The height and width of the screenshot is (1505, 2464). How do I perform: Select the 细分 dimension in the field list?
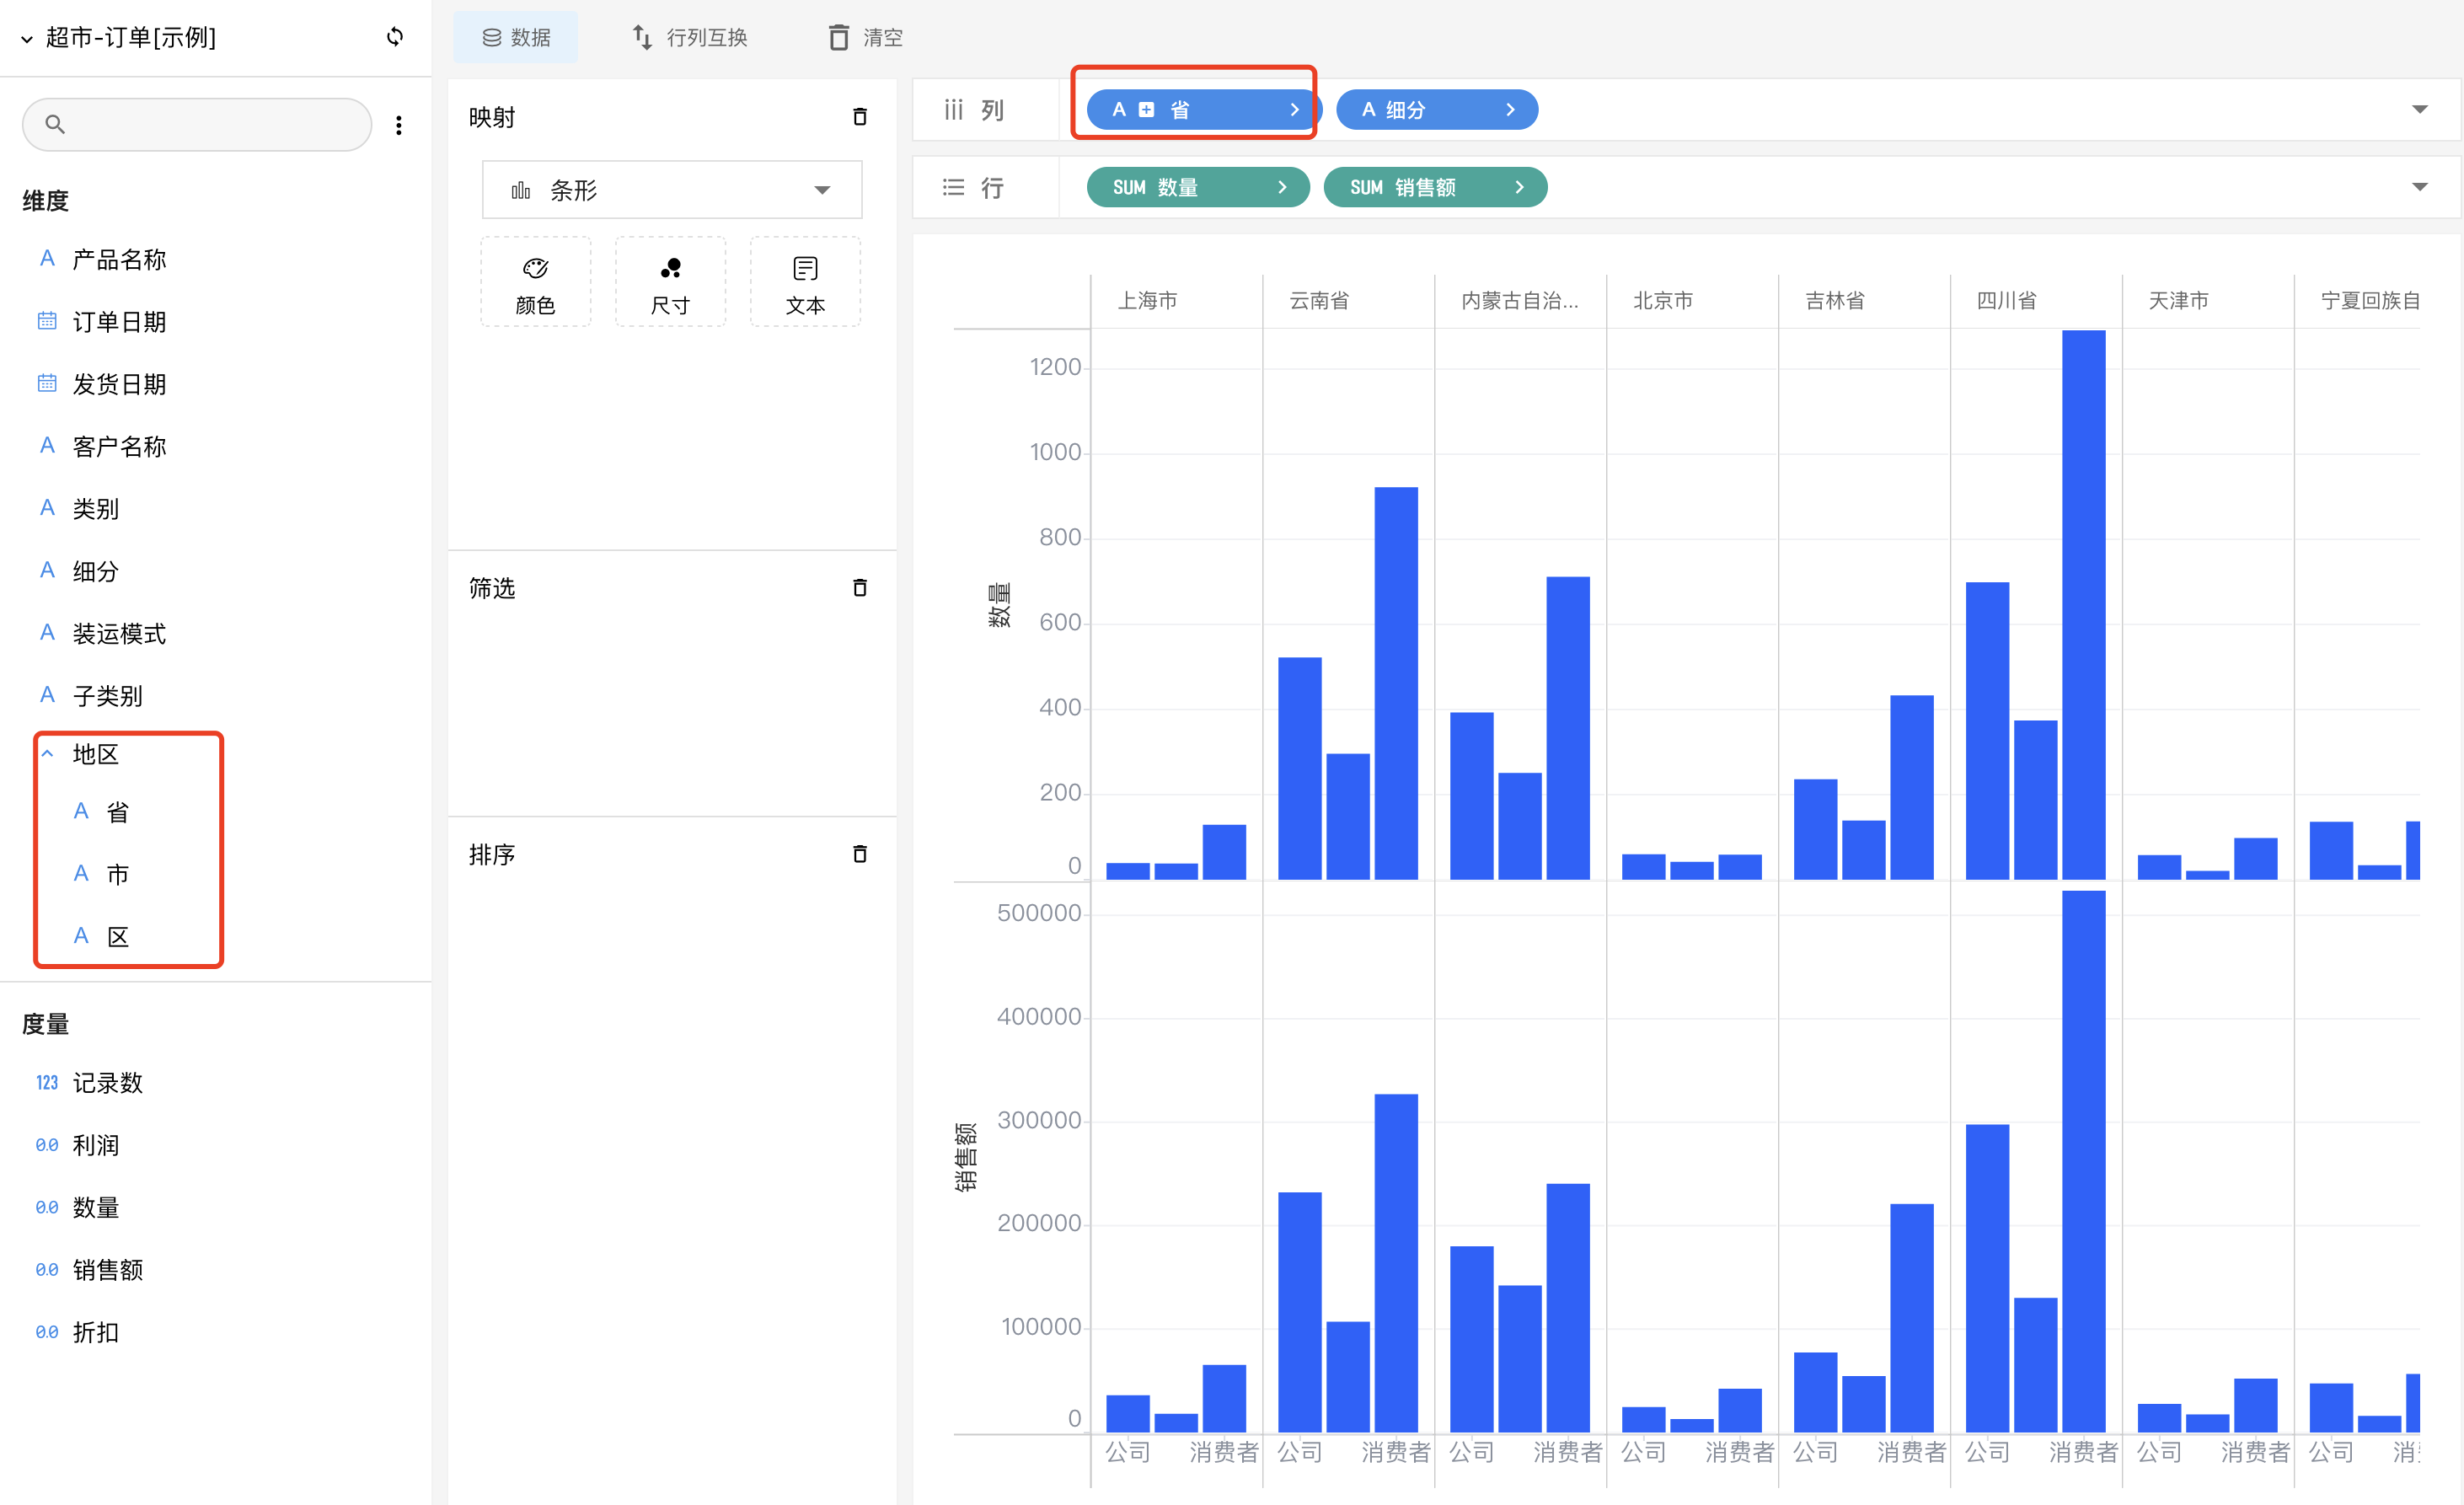pos(95,571)
